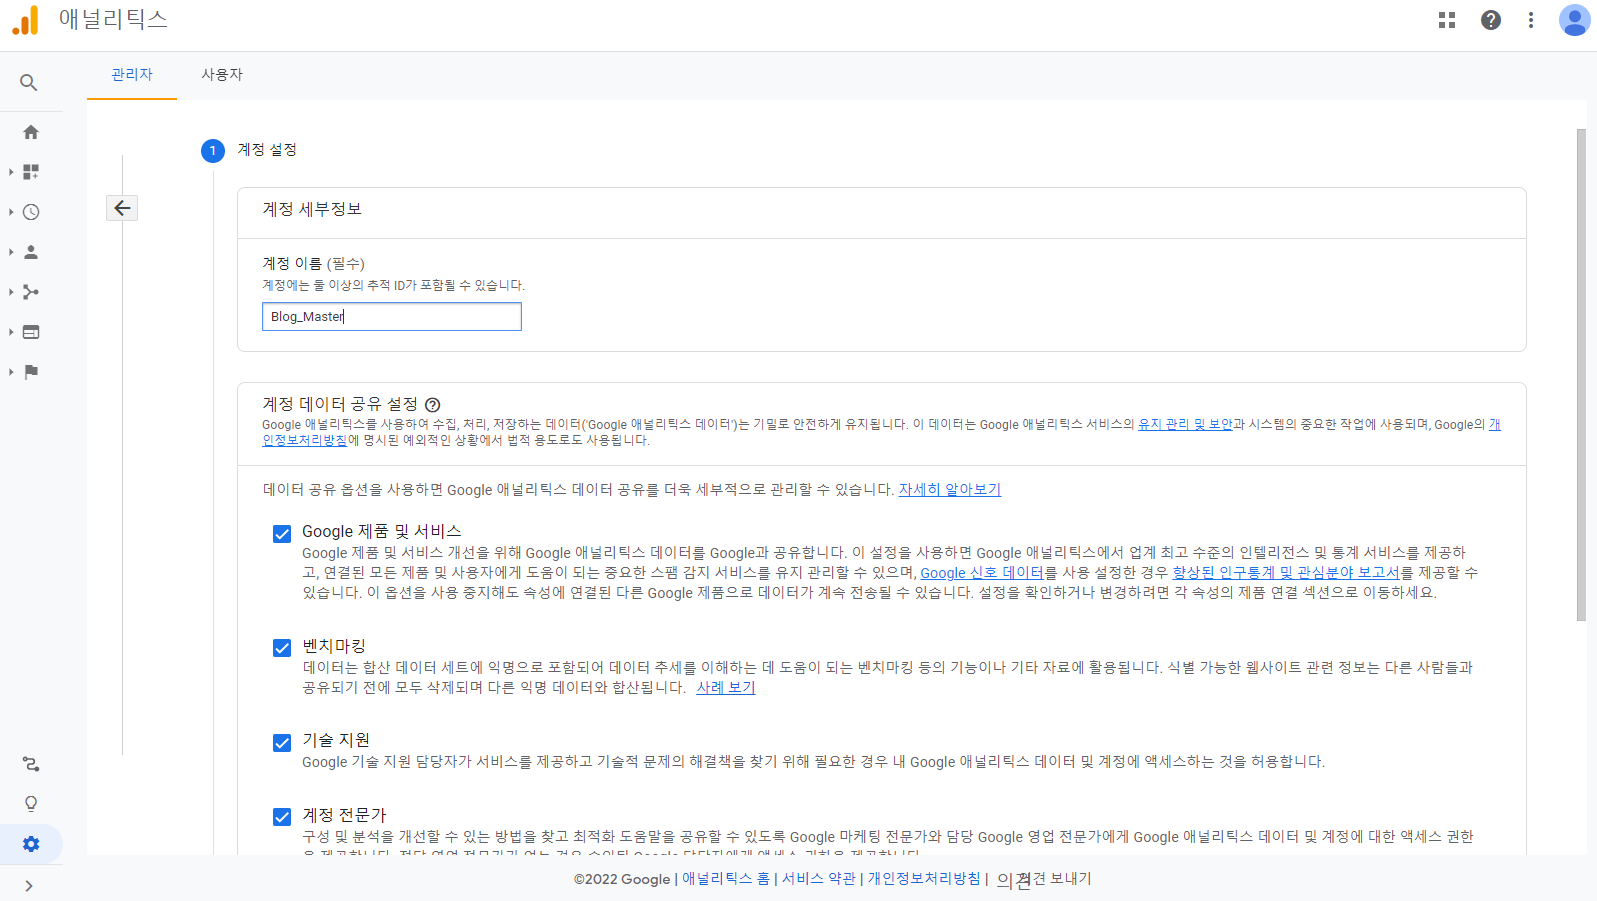Expand the Customization section arrow
1597x901 pixels.
click(11, 172)
